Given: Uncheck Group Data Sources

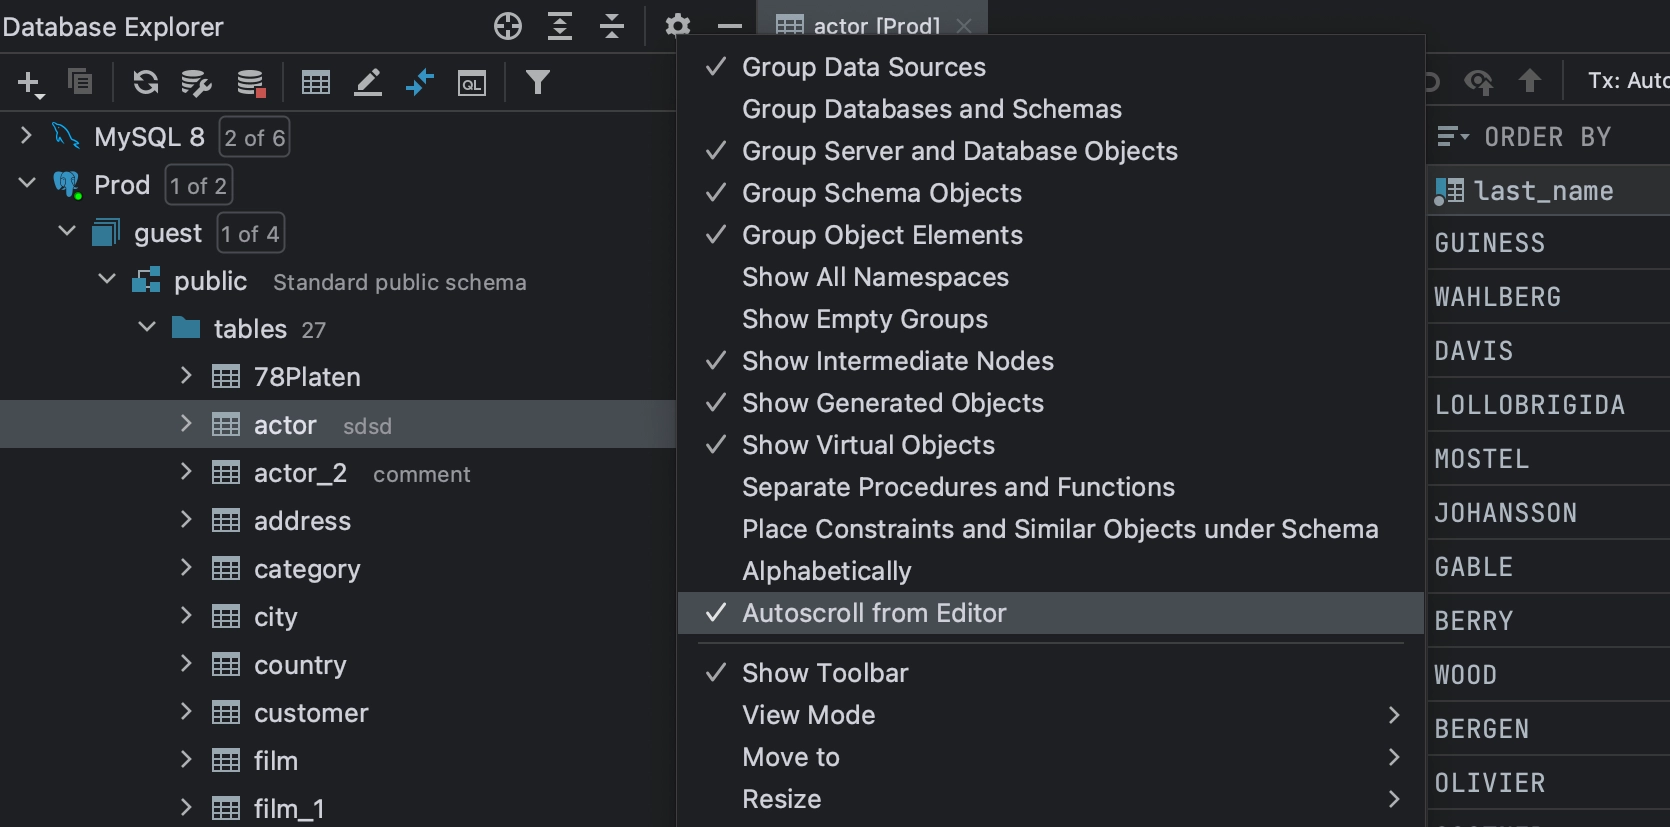Looking at the screenshot, I should pos(1050,67).
